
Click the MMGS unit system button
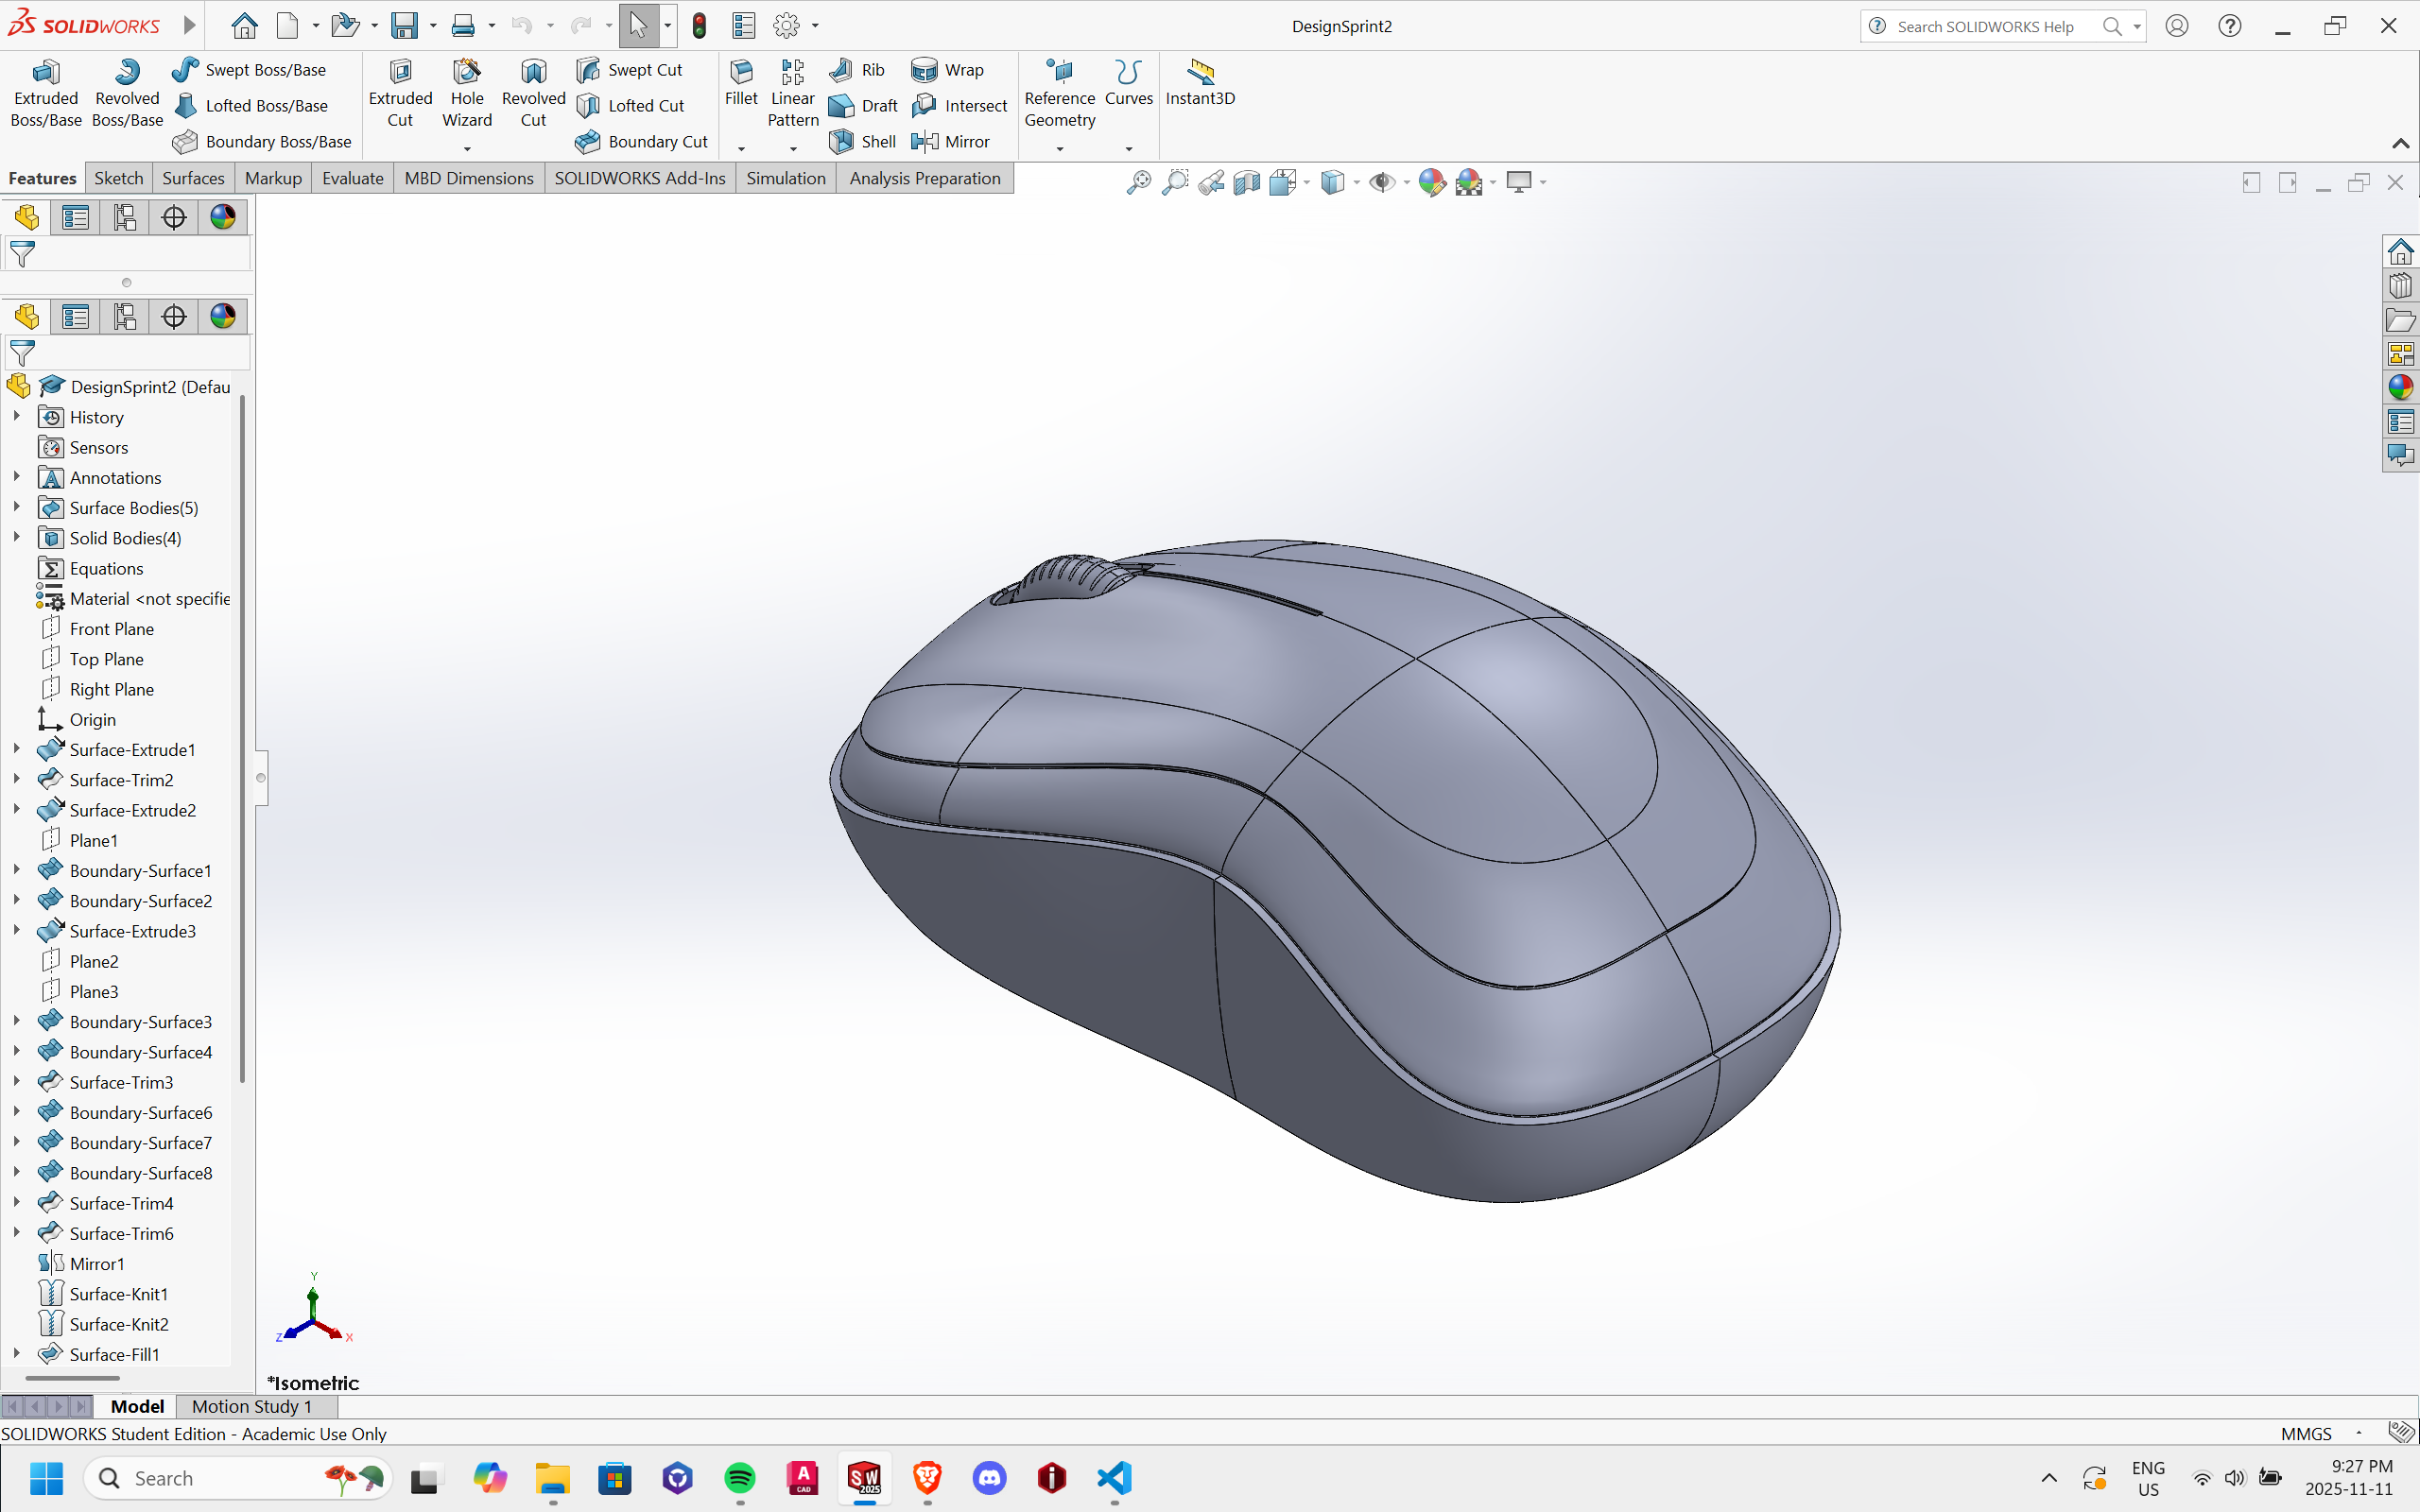(x=2306, y=1433)
